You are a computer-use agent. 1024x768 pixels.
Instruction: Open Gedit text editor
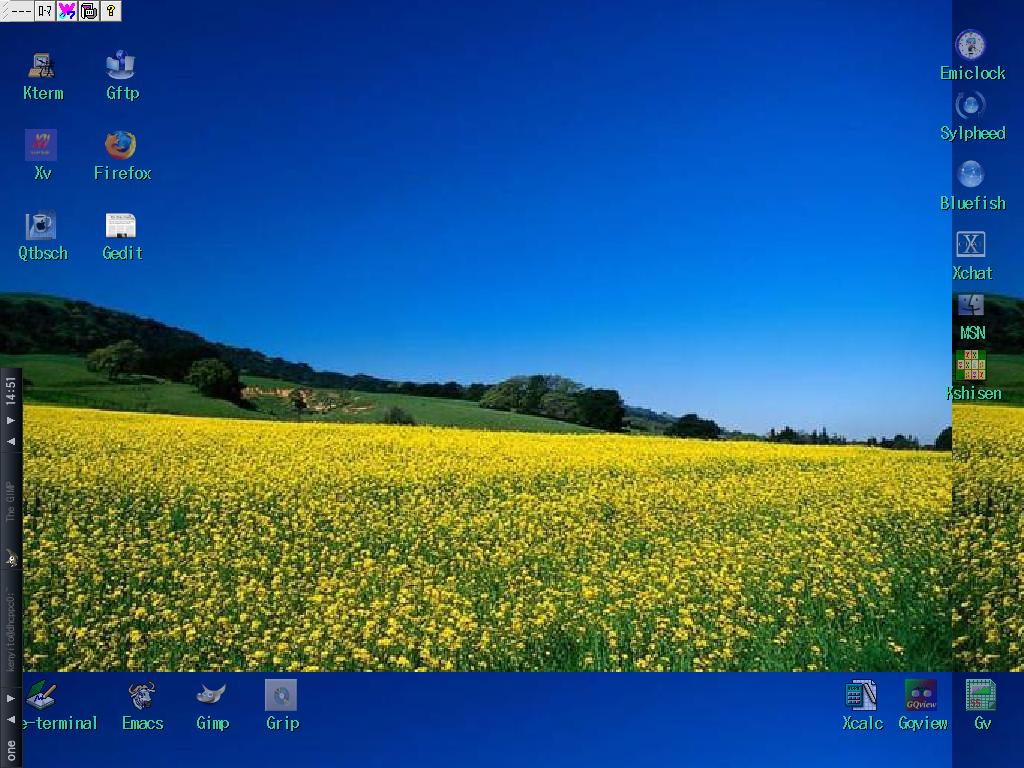pyautogui.click(x=121, y=226)
